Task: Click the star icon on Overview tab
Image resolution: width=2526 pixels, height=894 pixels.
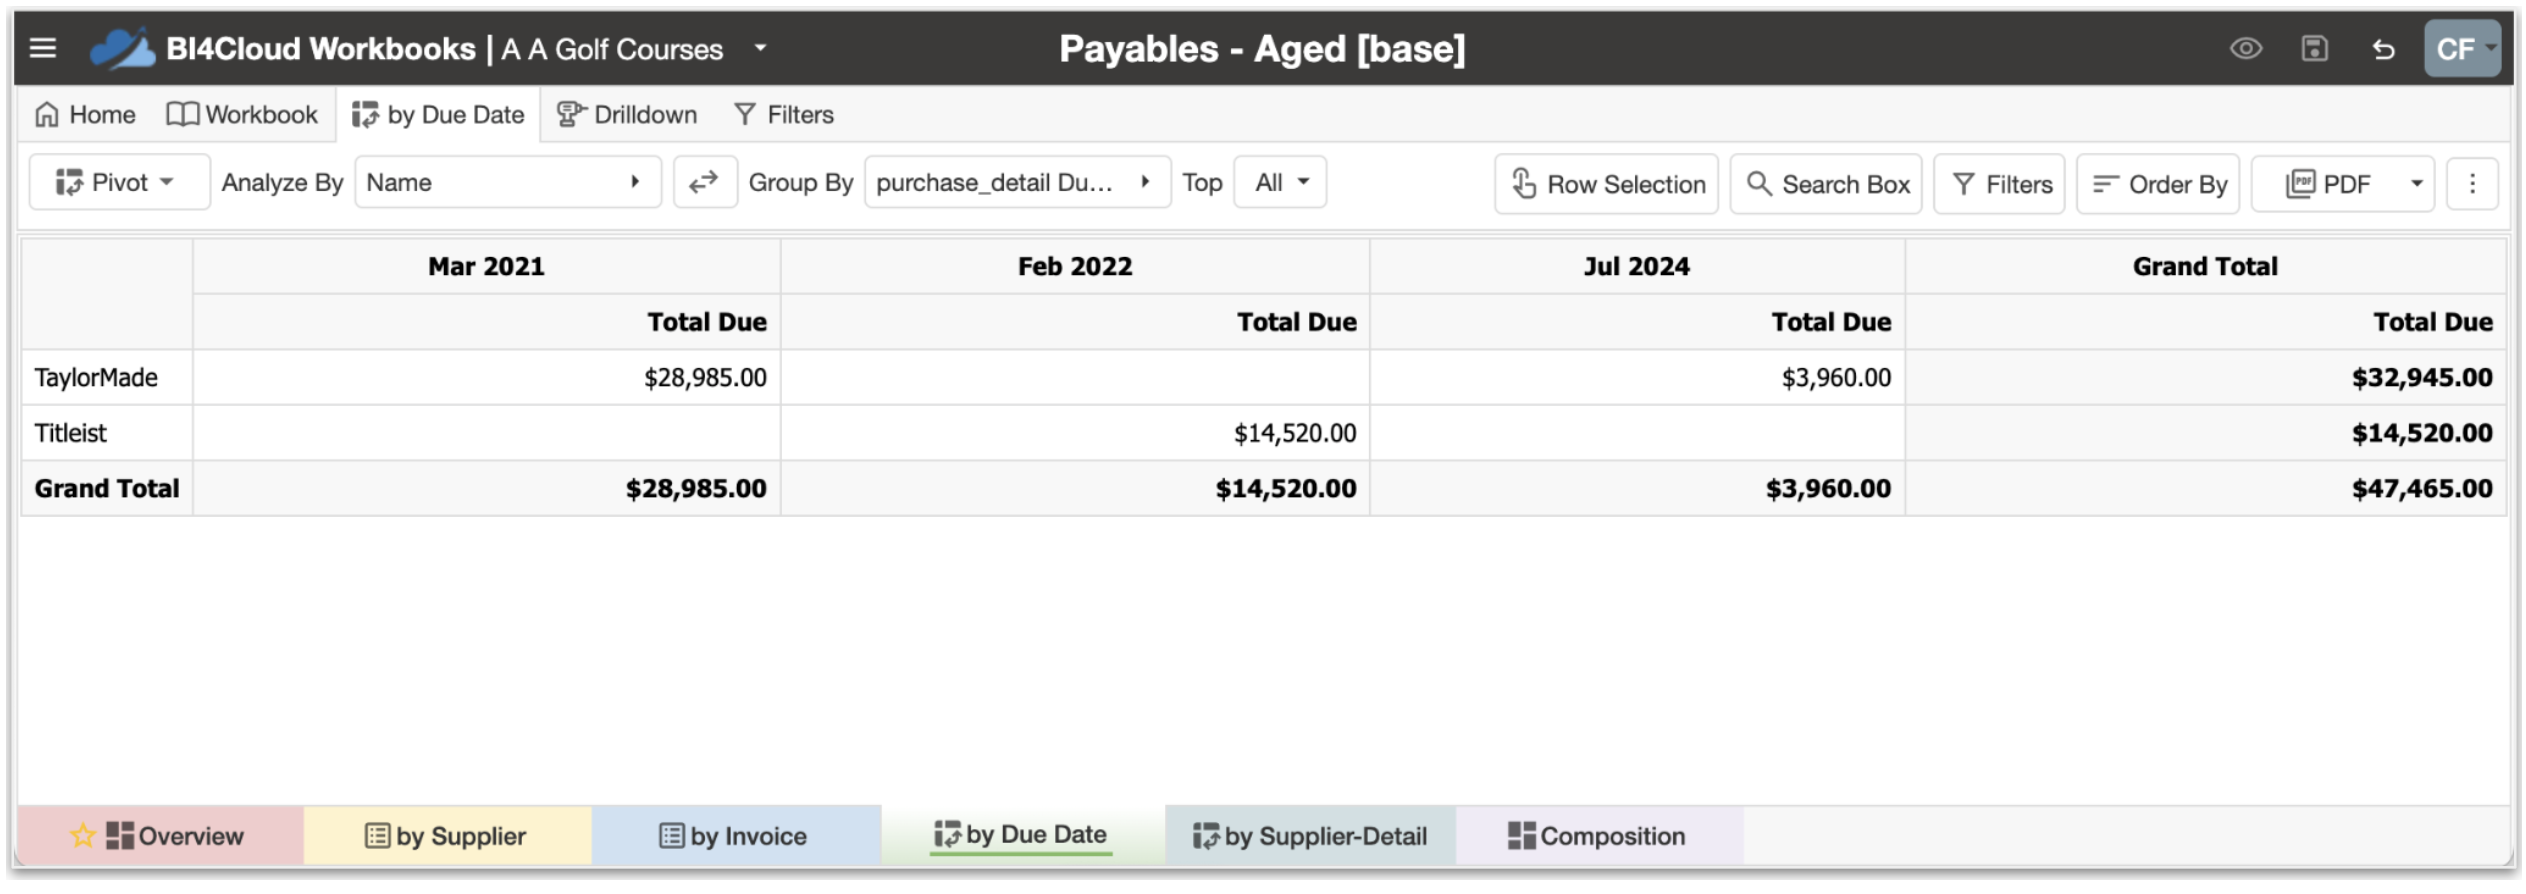Action: [82, 836]
